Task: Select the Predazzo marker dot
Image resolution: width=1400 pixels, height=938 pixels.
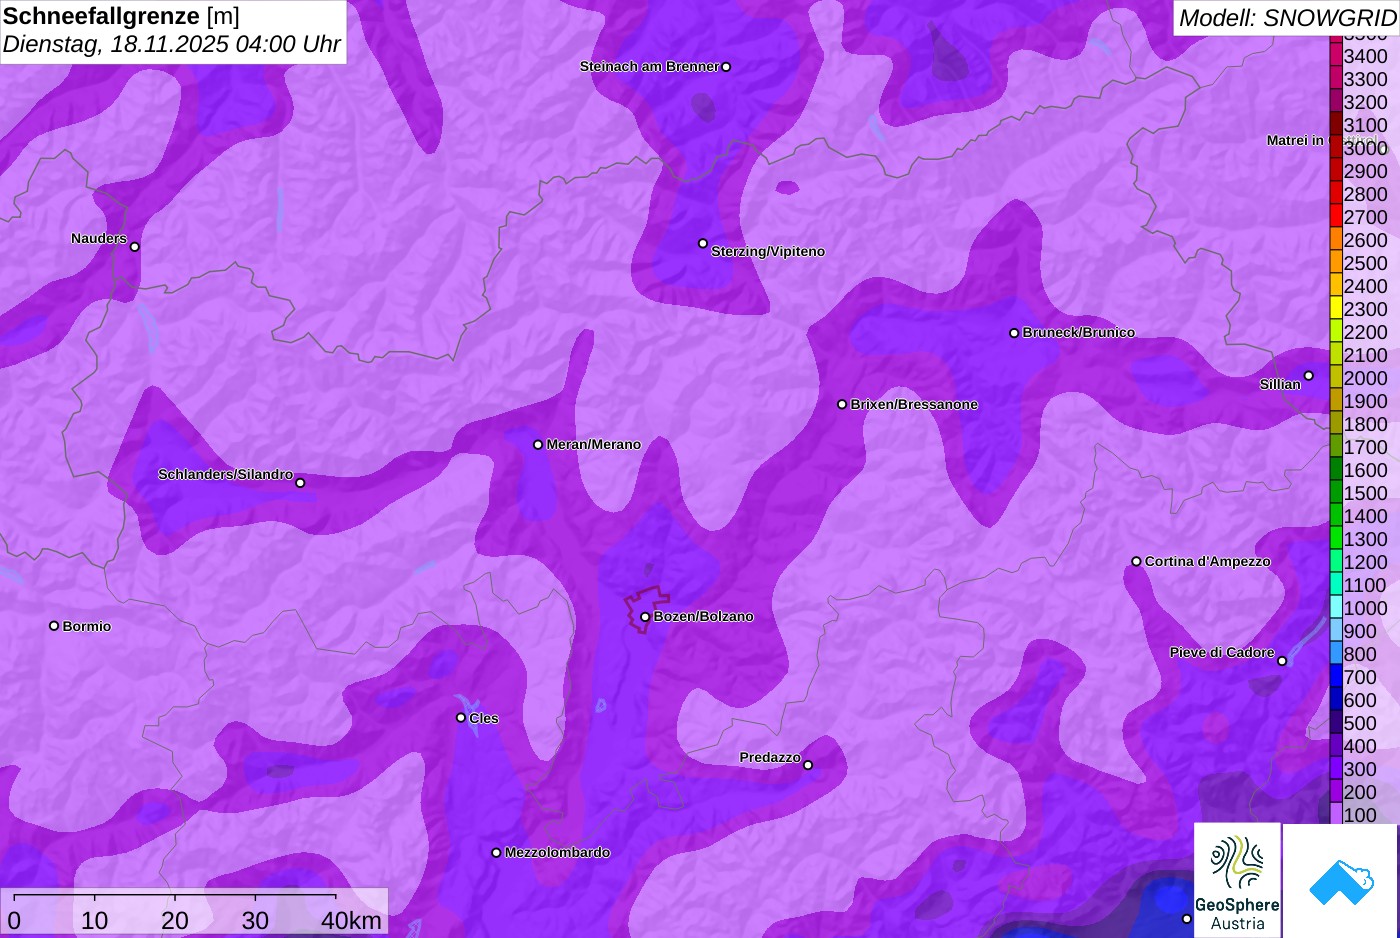Action: pyautogui.click(x=808, y=765)
